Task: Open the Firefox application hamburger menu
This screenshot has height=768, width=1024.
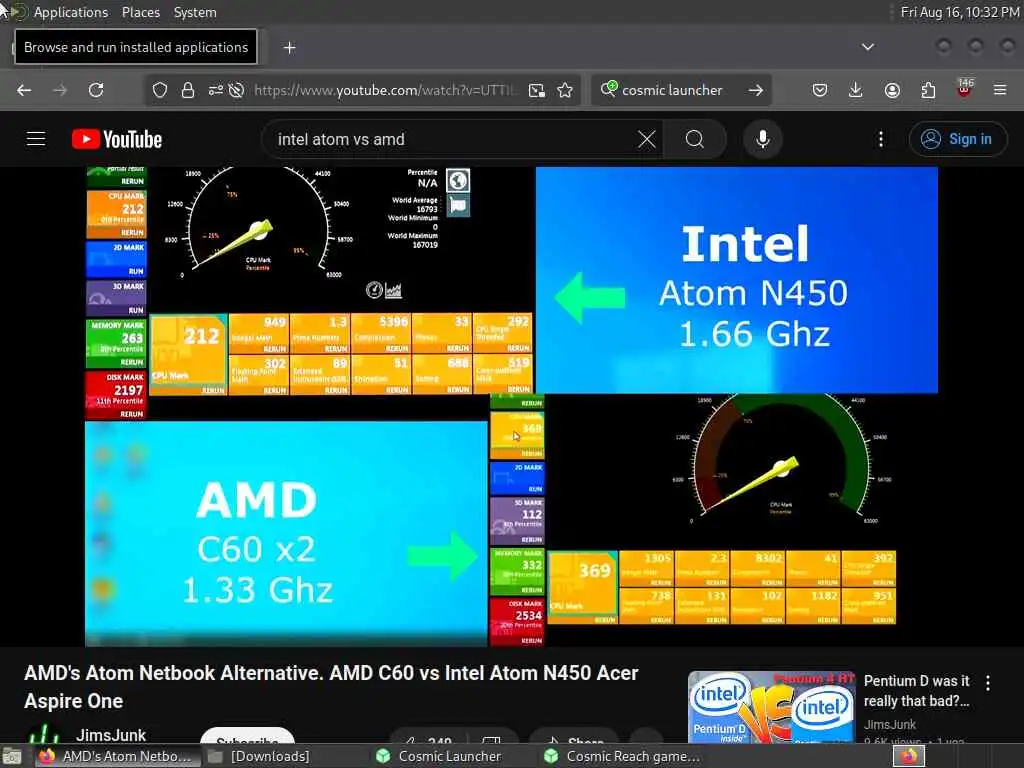Action: click(1000, 90)
